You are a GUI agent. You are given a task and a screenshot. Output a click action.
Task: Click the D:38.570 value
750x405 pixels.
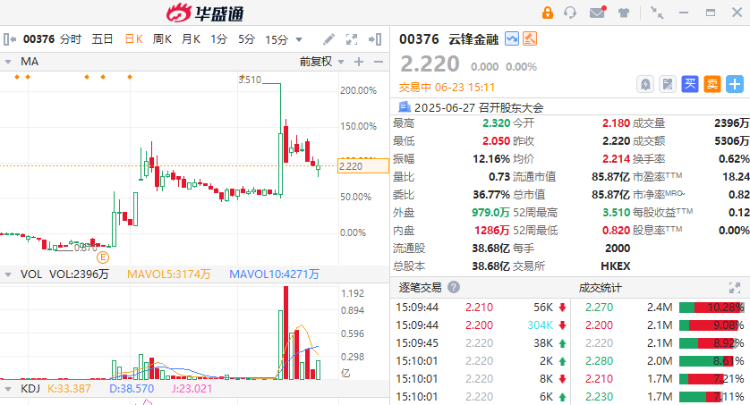click(x=132, y=388)
